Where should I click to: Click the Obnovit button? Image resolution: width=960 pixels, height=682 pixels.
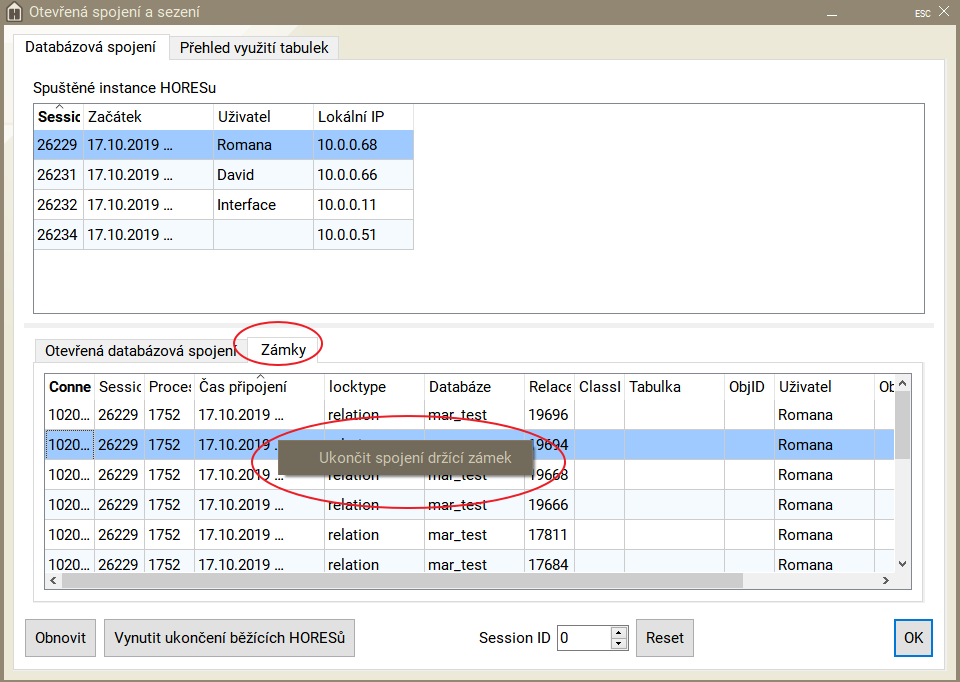point(60,638)
